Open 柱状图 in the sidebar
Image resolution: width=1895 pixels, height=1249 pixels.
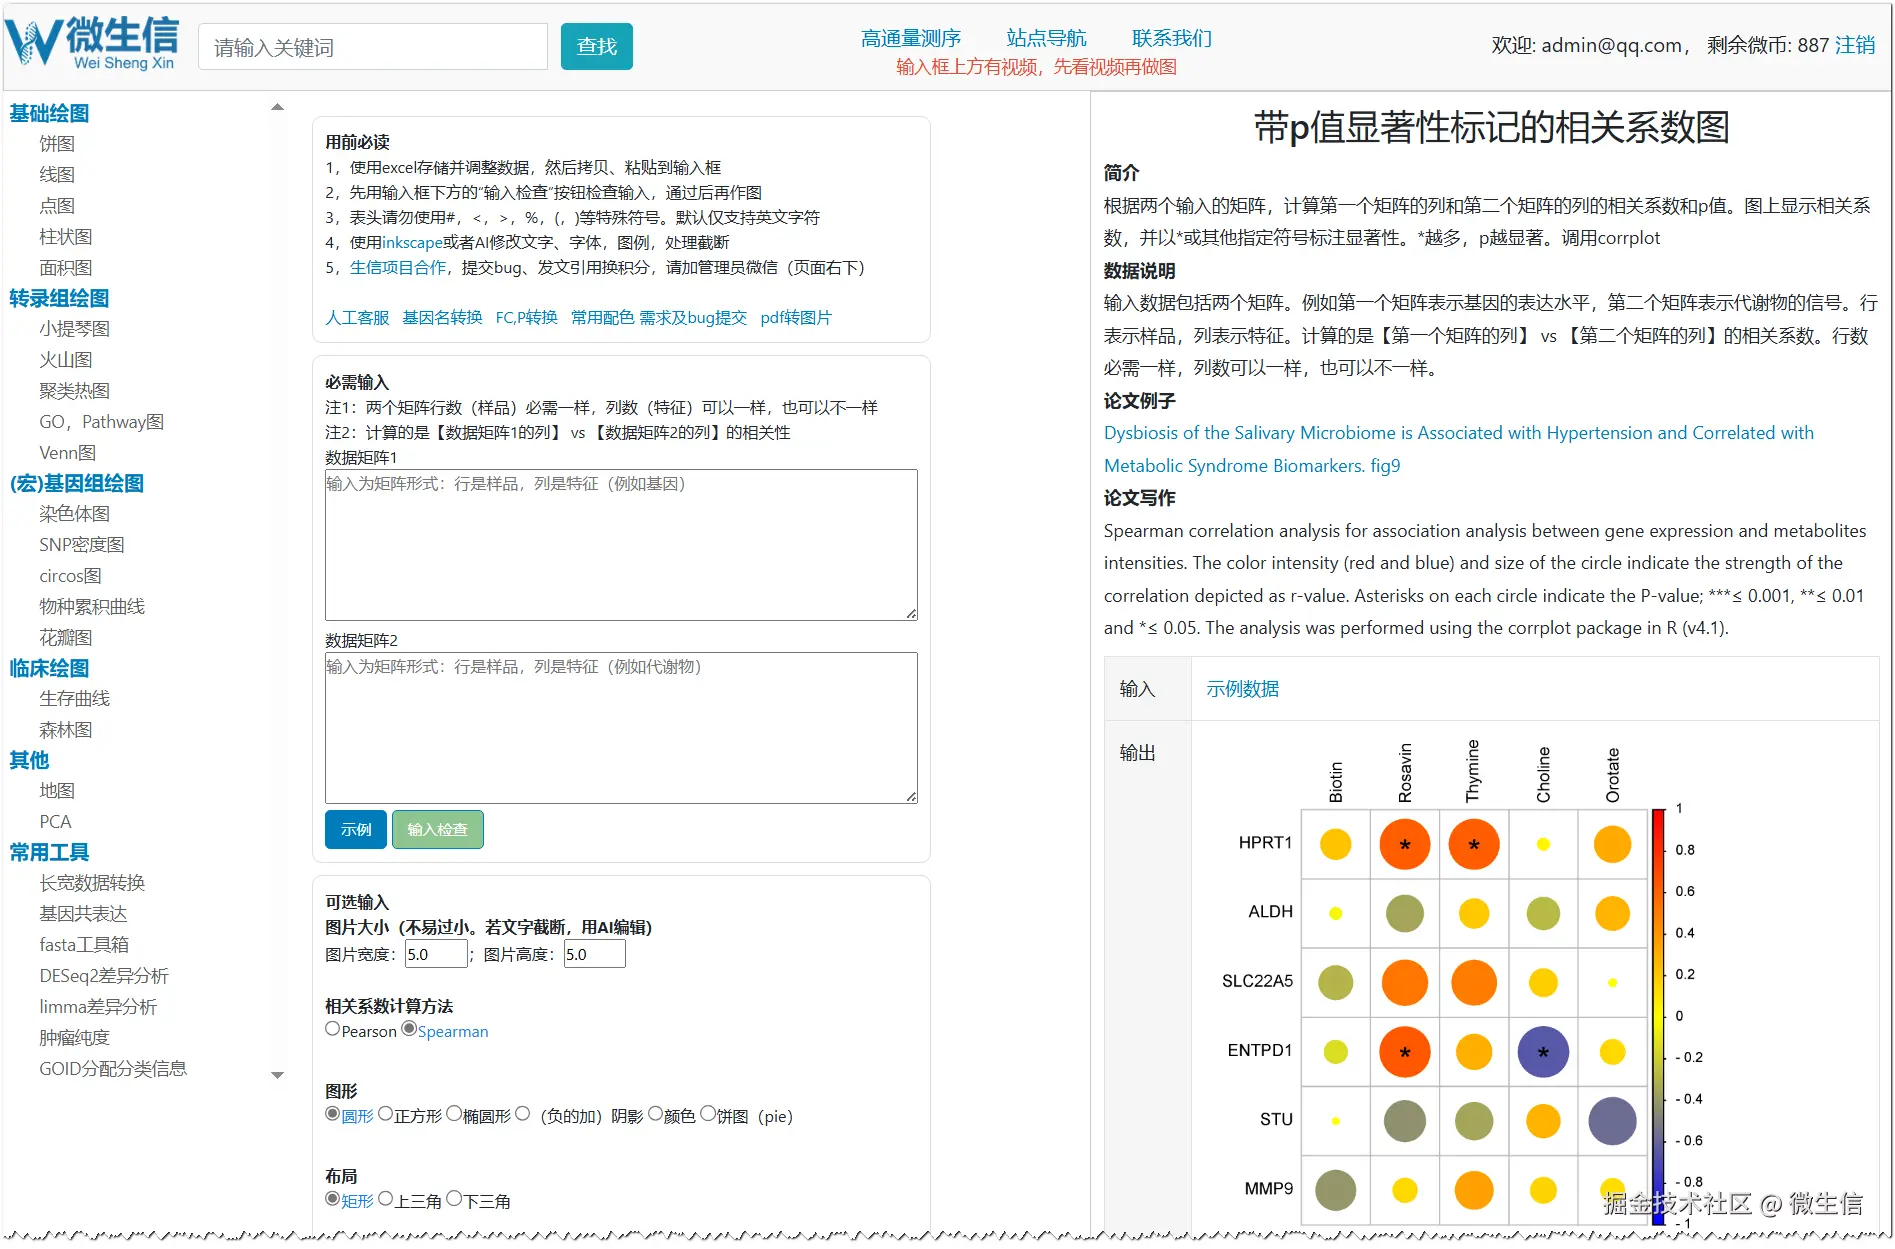[66, 237]
